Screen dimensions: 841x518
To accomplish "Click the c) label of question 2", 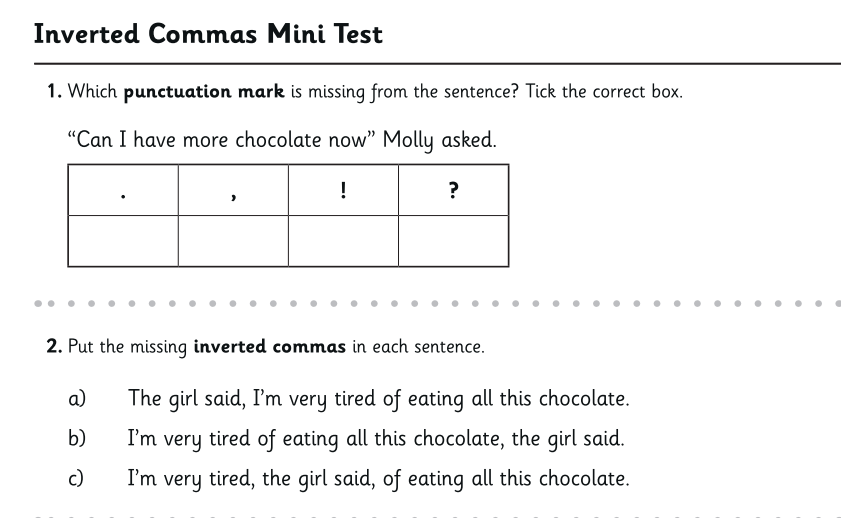I will point(76,479).
